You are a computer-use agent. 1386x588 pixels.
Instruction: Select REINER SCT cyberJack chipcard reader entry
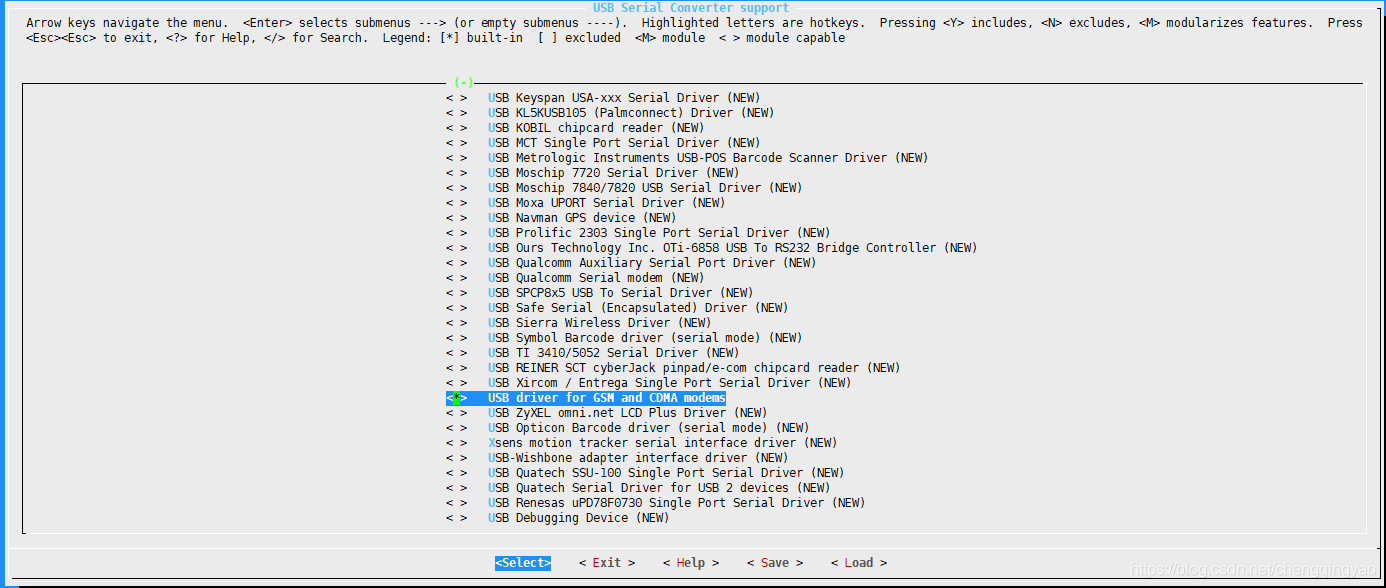(694, 368)
